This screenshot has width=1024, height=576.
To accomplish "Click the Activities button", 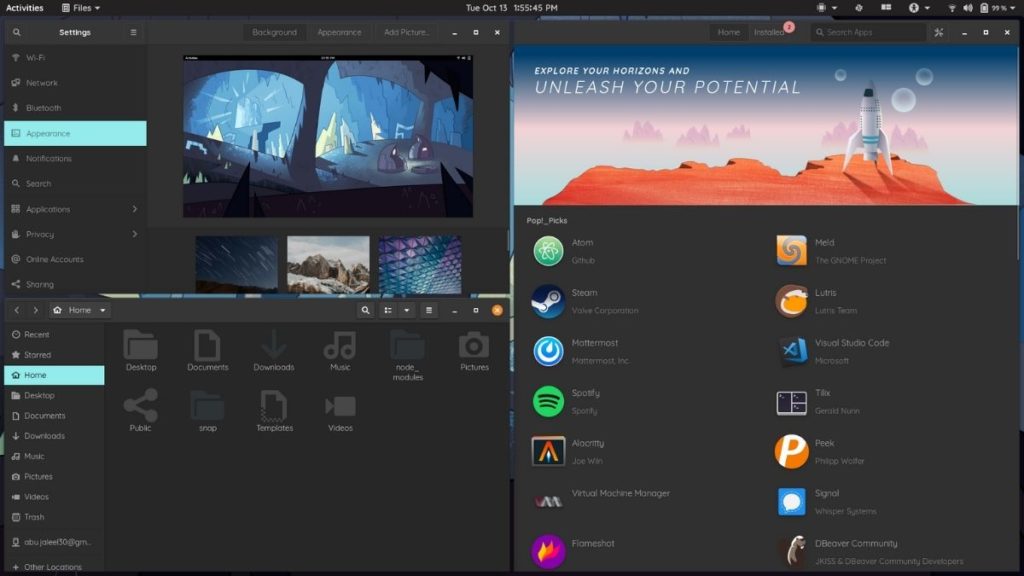I will point(25,8).
